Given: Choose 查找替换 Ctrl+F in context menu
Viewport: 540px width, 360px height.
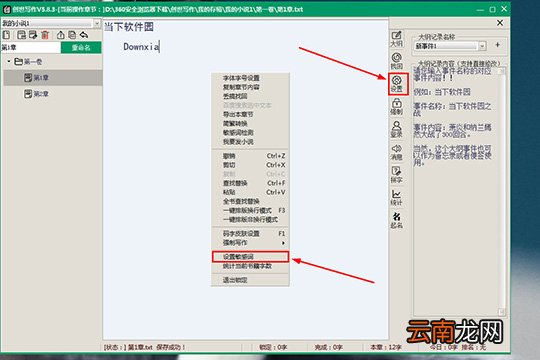Looking at the screenshot, I should 250,183.
